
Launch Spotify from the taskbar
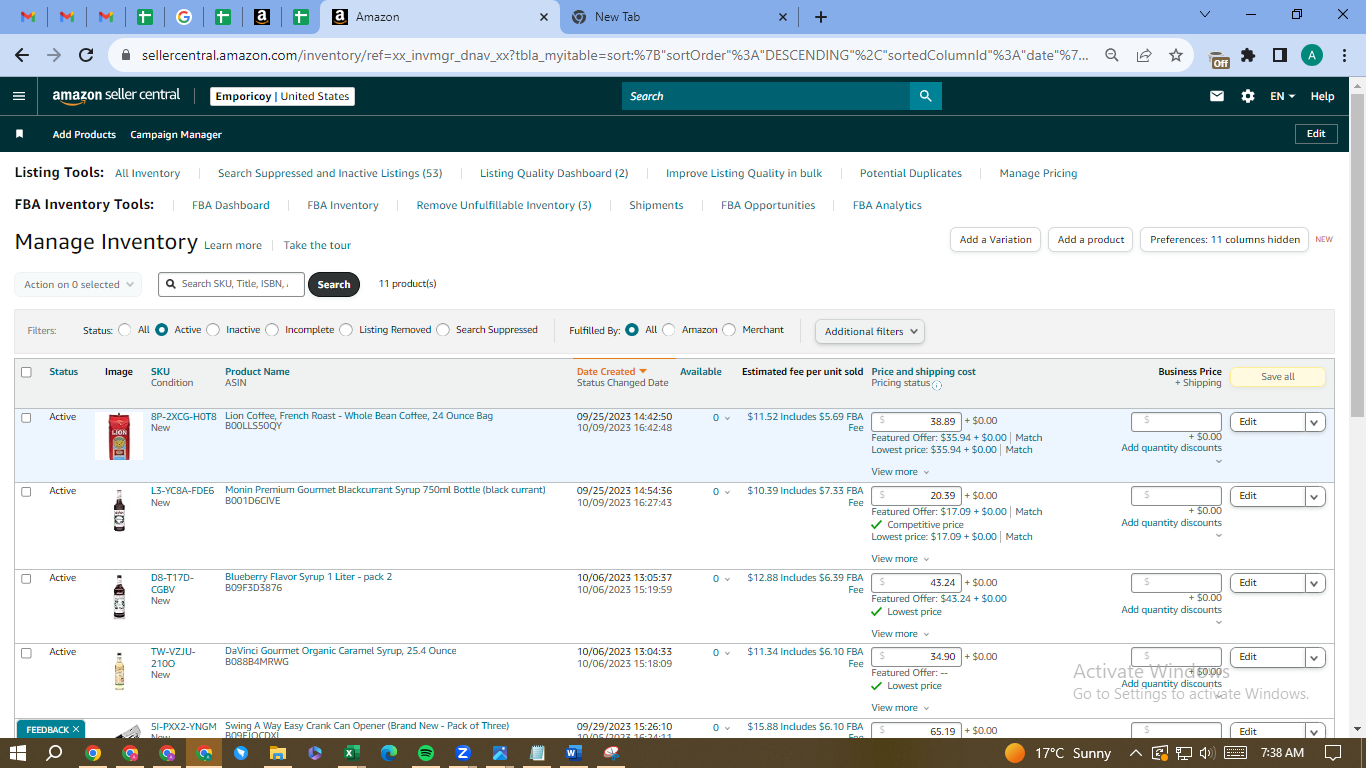pyautogui.click(x=426, y=752)
